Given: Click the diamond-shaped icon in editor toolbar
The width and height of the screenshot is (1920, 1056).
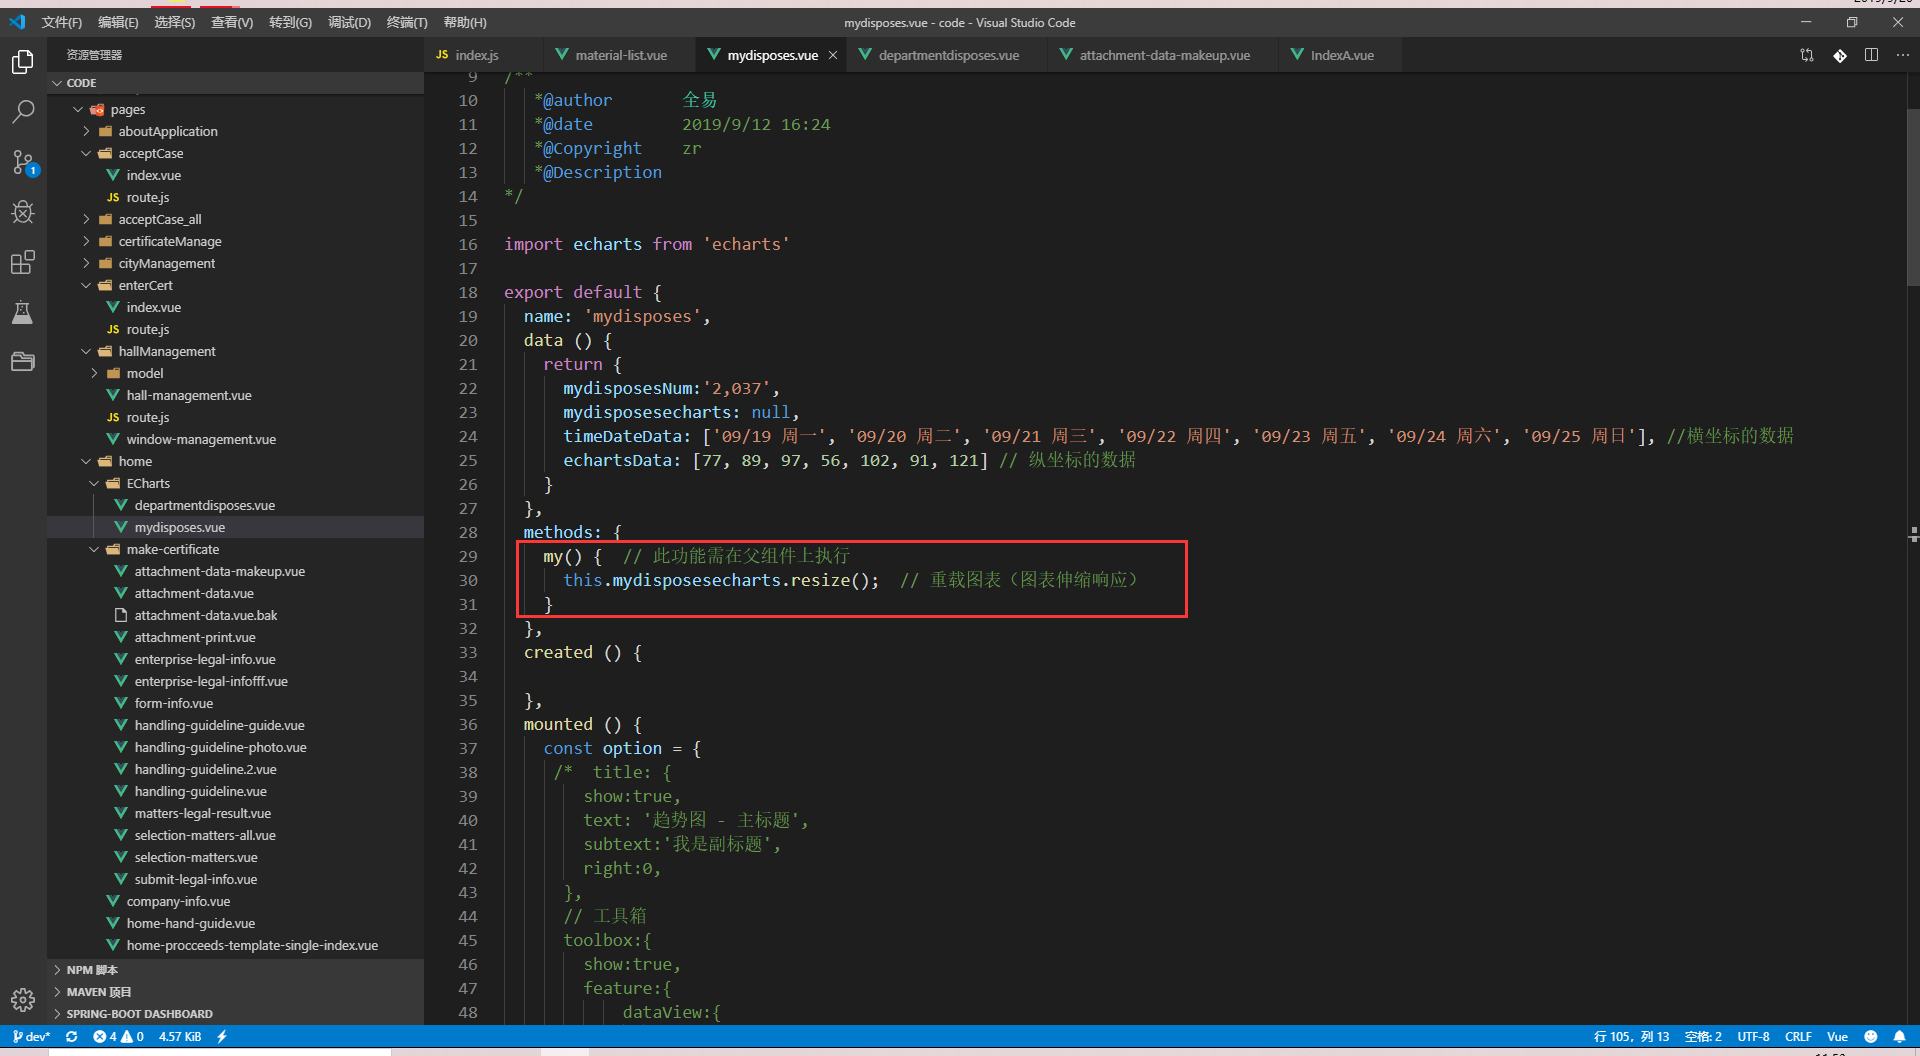Looking at the screenshot, I should 1840,55.
